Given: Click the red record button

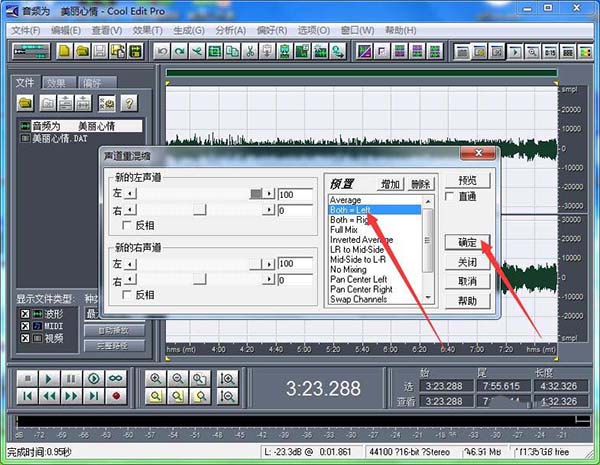Looking at the screenshot, I should 116,396.
